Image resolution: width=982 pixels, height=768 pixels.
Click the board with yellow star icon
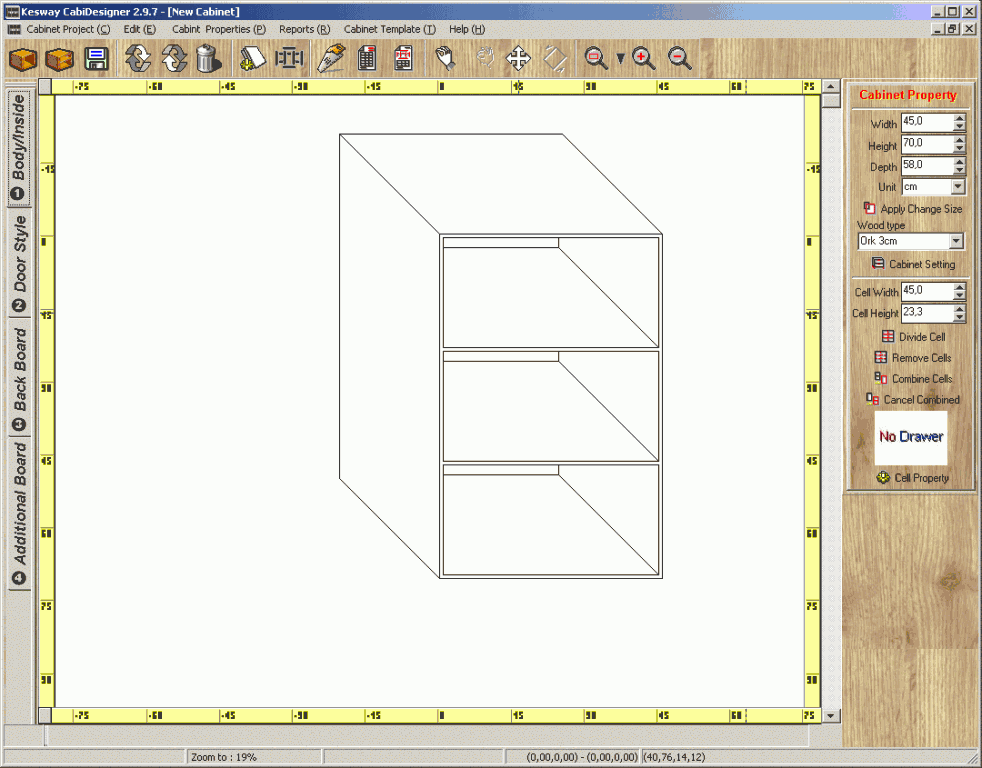(253, 58)
